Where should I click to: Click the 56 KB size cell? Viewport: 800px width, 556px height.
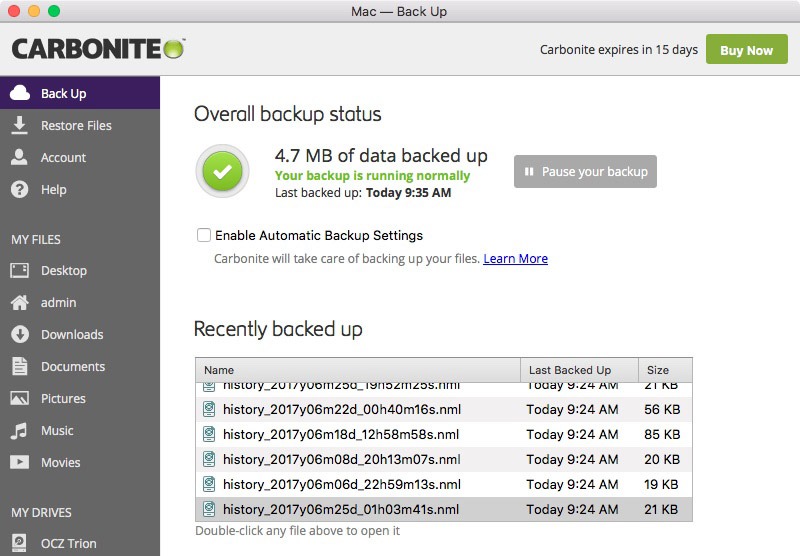pyautogui.click(x=662, y=409)
